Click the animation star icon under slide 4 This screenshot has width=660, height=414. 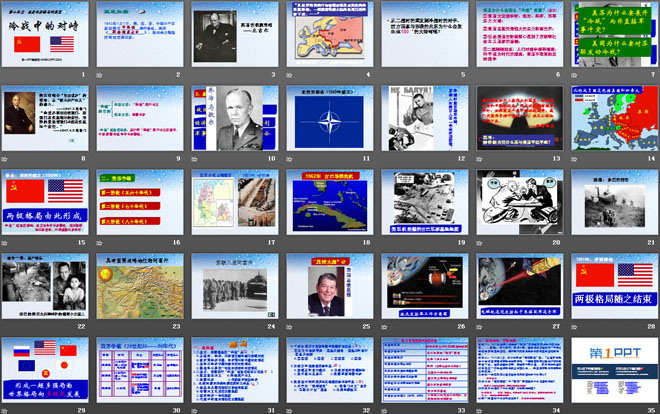pos(289,75)
